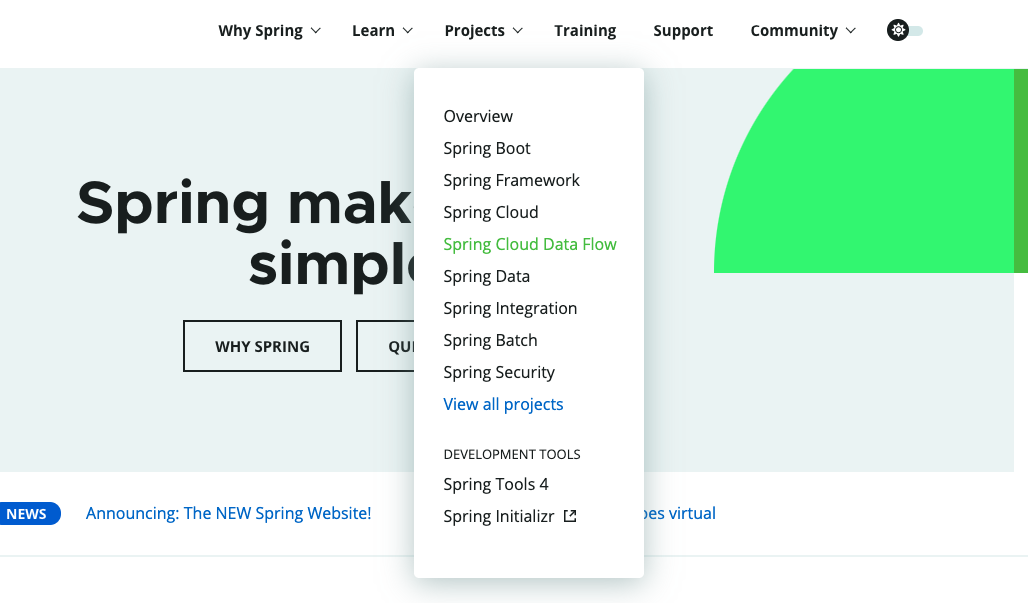This screenshot has width=1028, height=603.
Task: Open Spring Integration from the list
Action: click(510, 308)
